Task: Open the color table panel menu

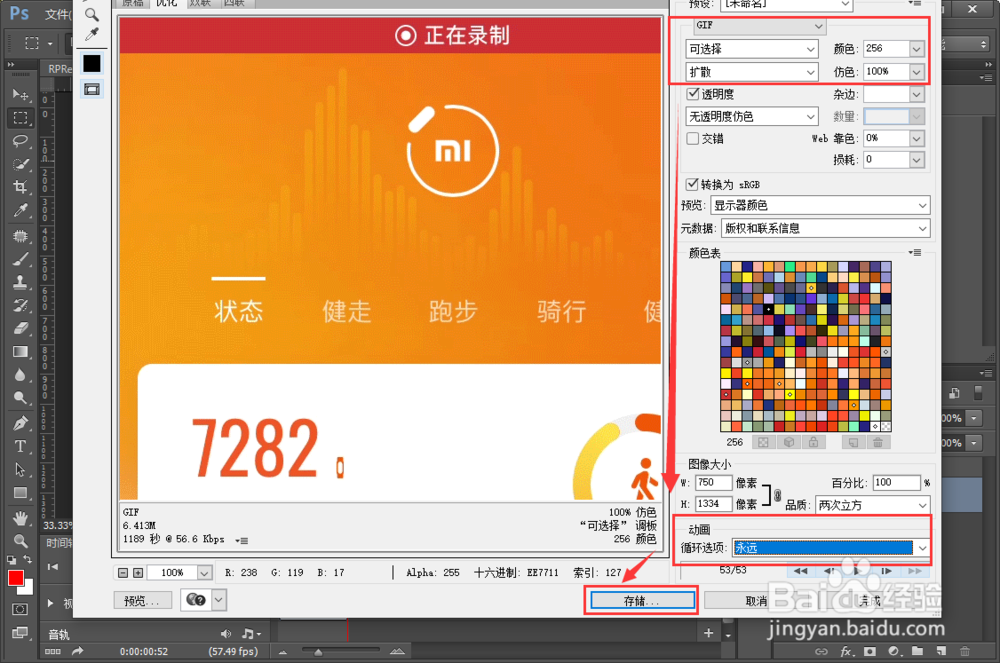Action: pos(915,252)
